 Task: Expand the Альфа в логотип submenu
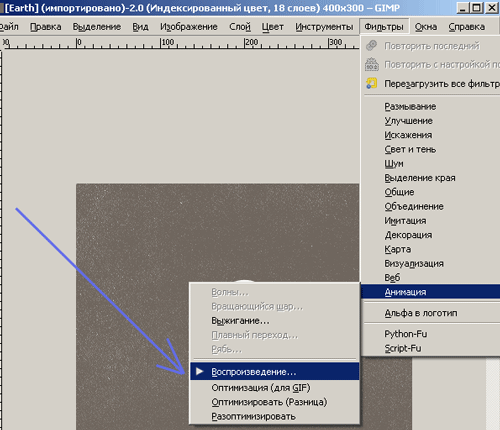point(431,313)
